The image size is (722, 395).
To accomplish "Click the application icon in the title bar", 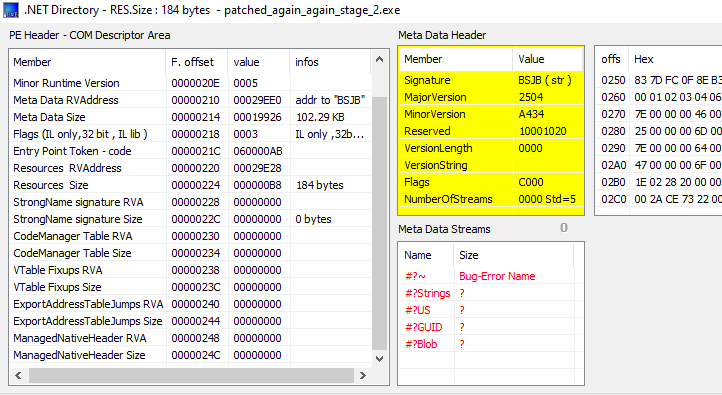I will coord(11,10).
